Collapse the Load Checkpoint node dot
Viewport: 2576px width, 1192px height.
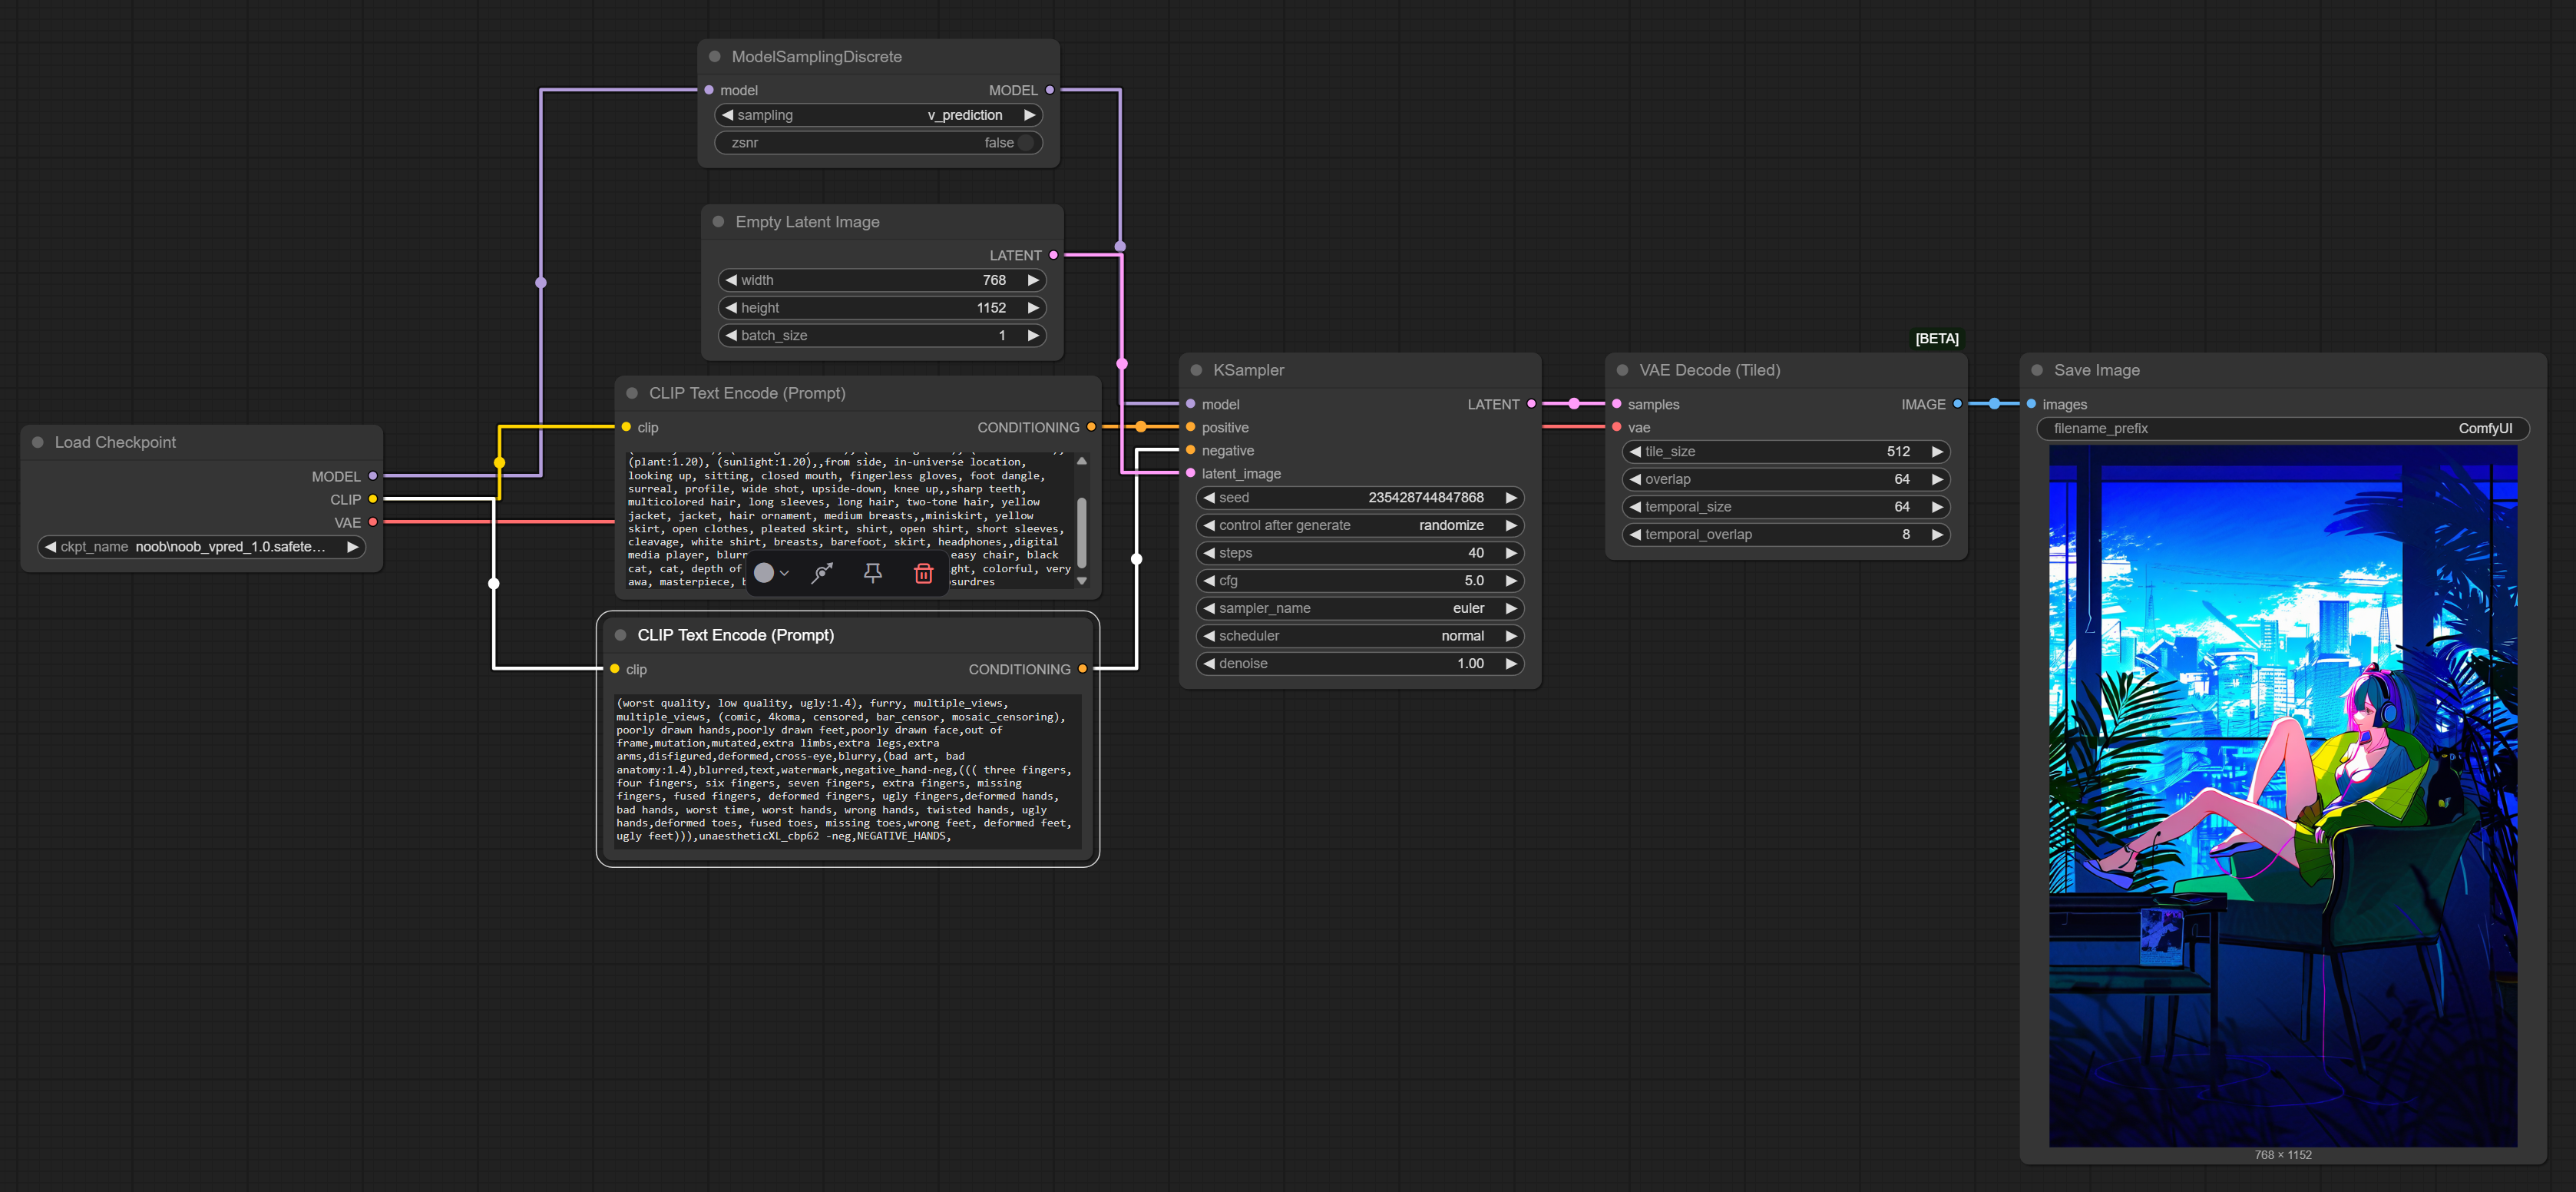(38, 442)
